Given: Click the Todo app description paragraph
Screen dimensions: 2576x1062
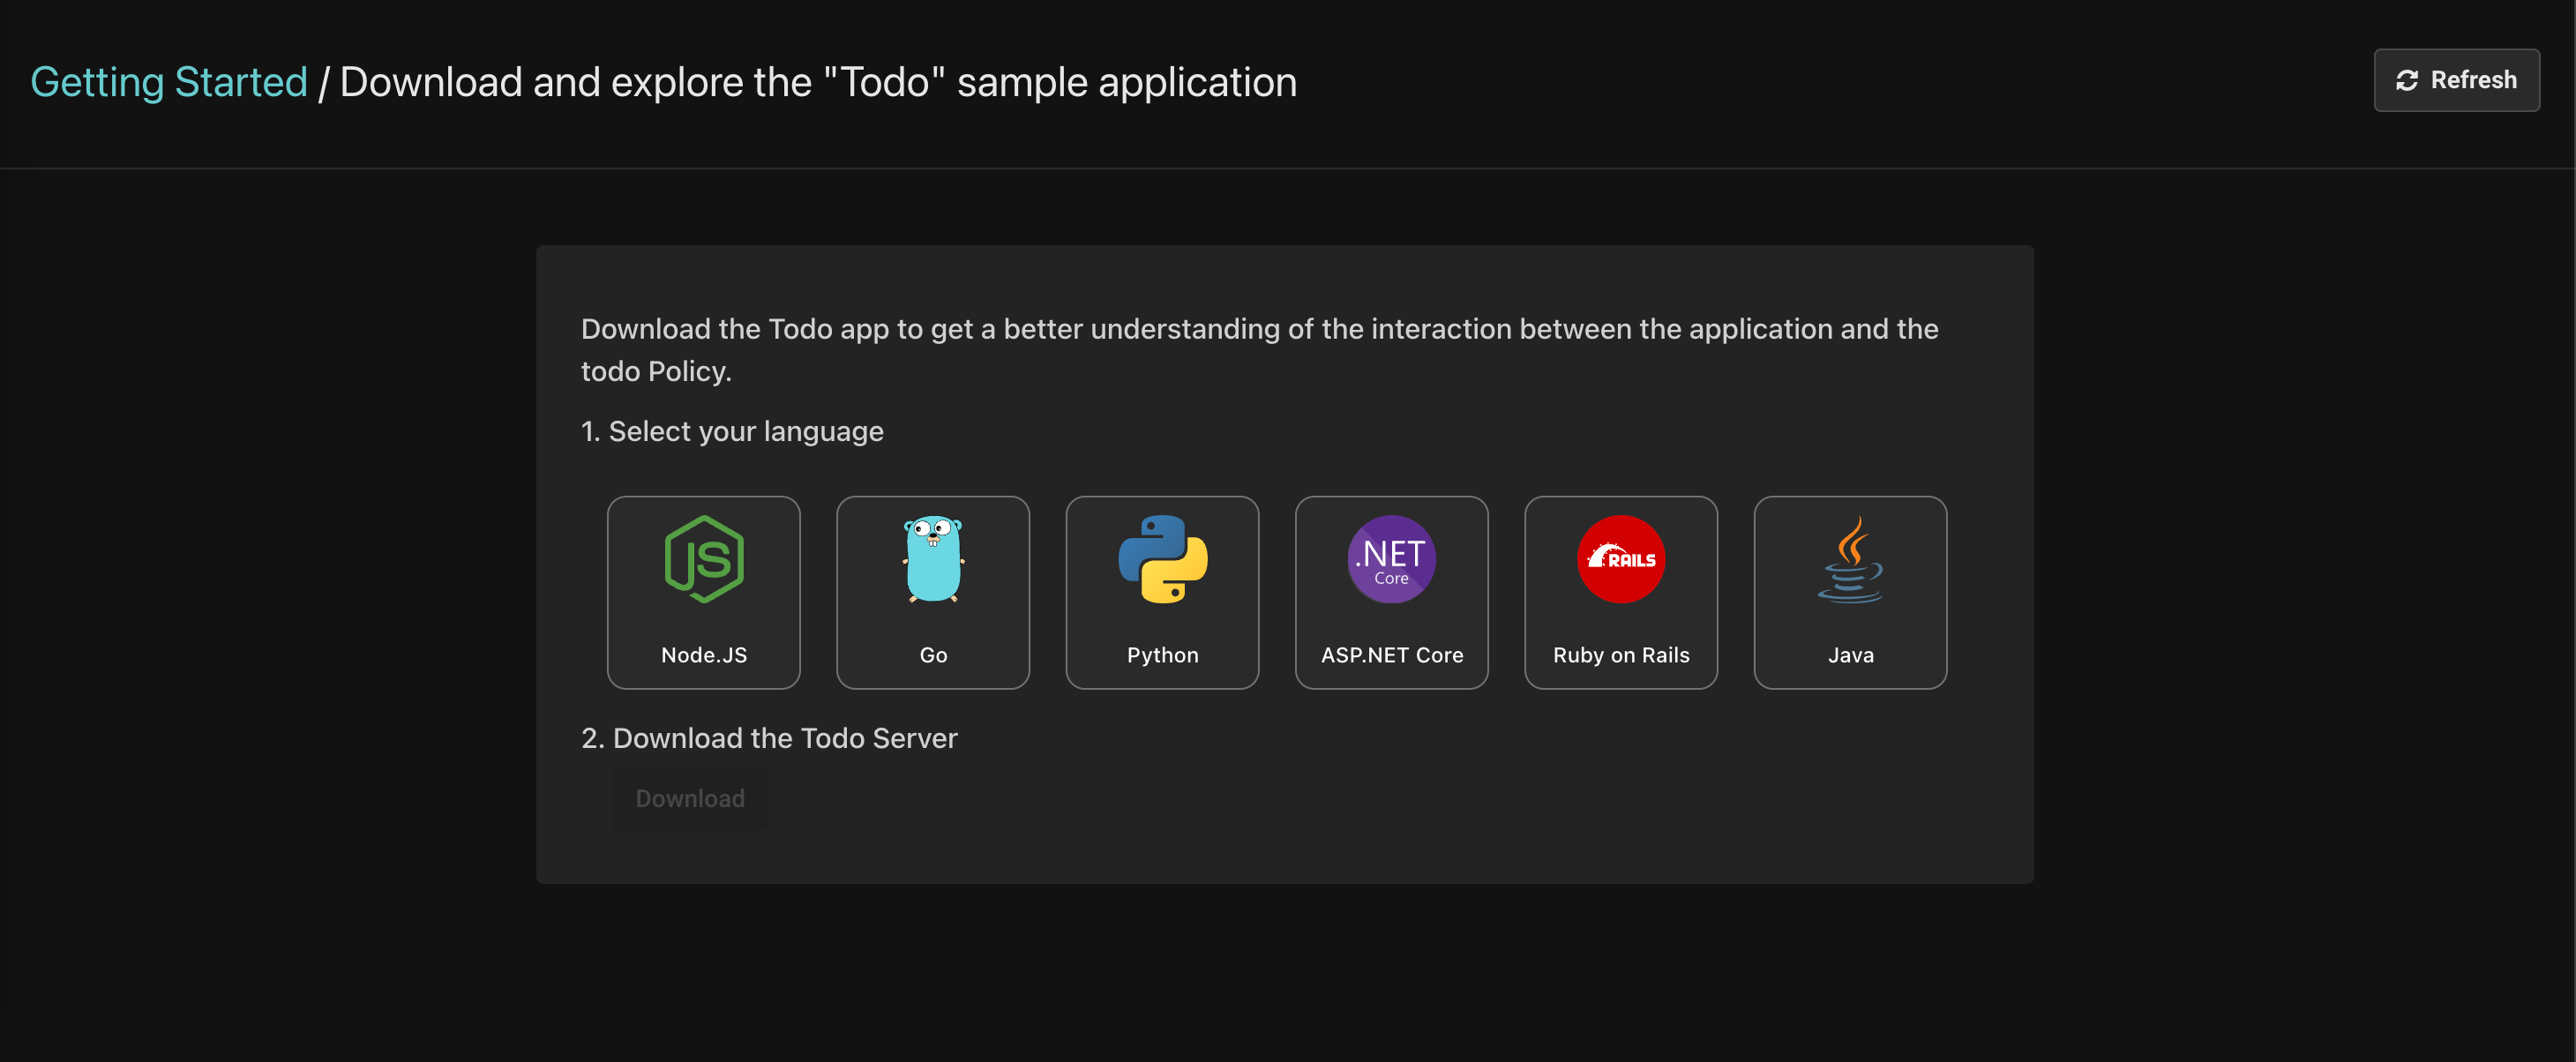Looking at the screenshot, I should 1259,349.
